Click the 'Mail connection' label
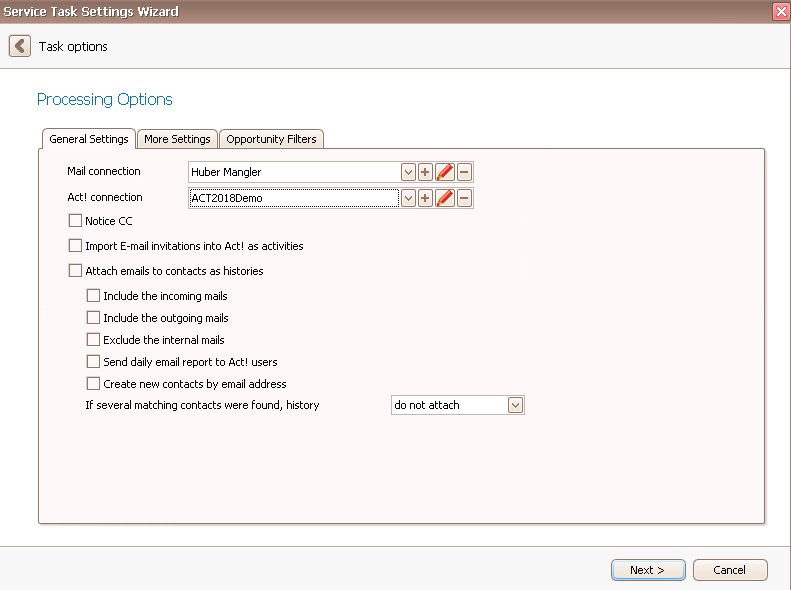This screenshot has height=590, width=791. (x=104, y=171)
